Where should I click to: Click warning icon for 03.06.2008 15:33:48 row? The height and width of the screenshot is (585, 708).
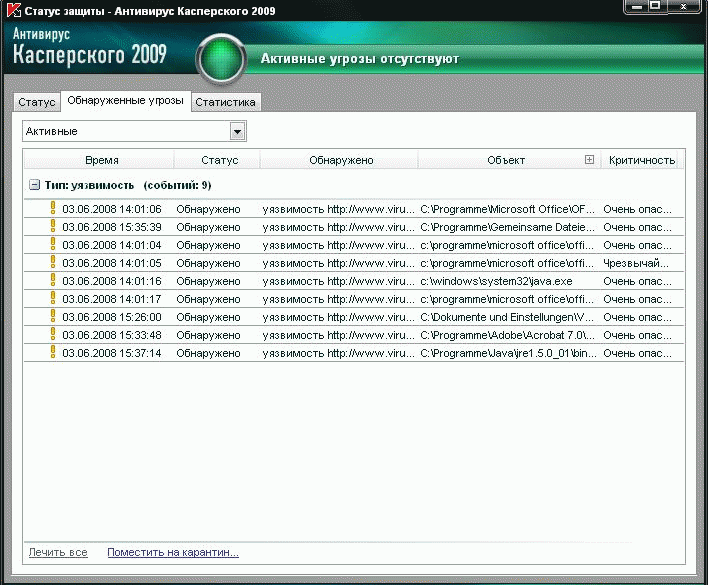53,334
